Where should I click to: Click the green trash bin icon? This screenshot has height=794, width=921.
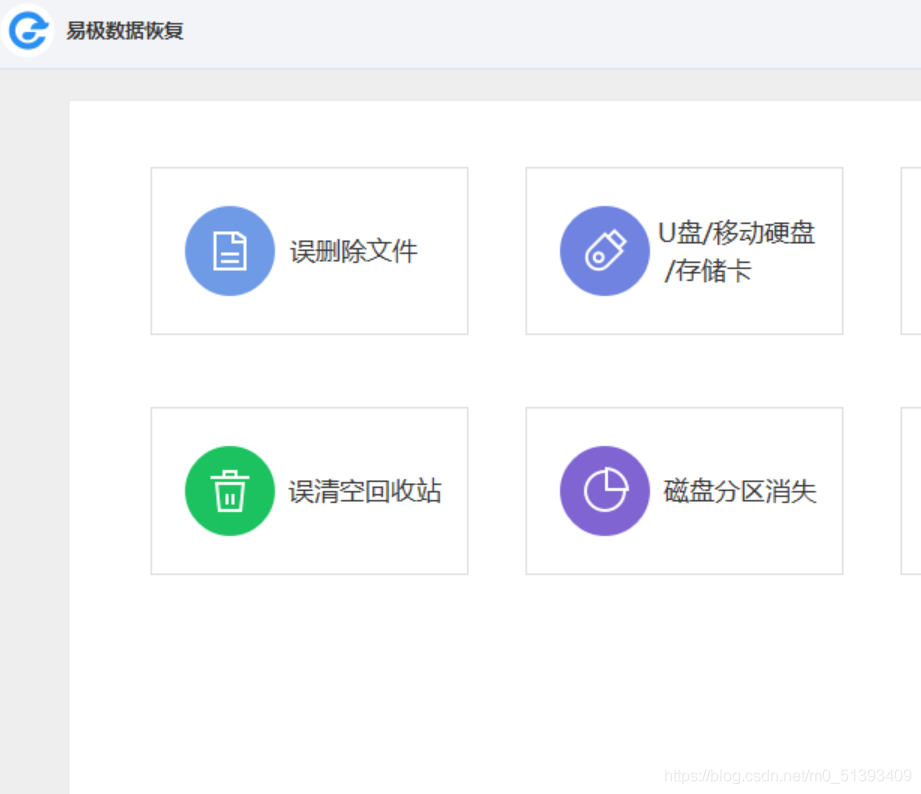point(230,491)
